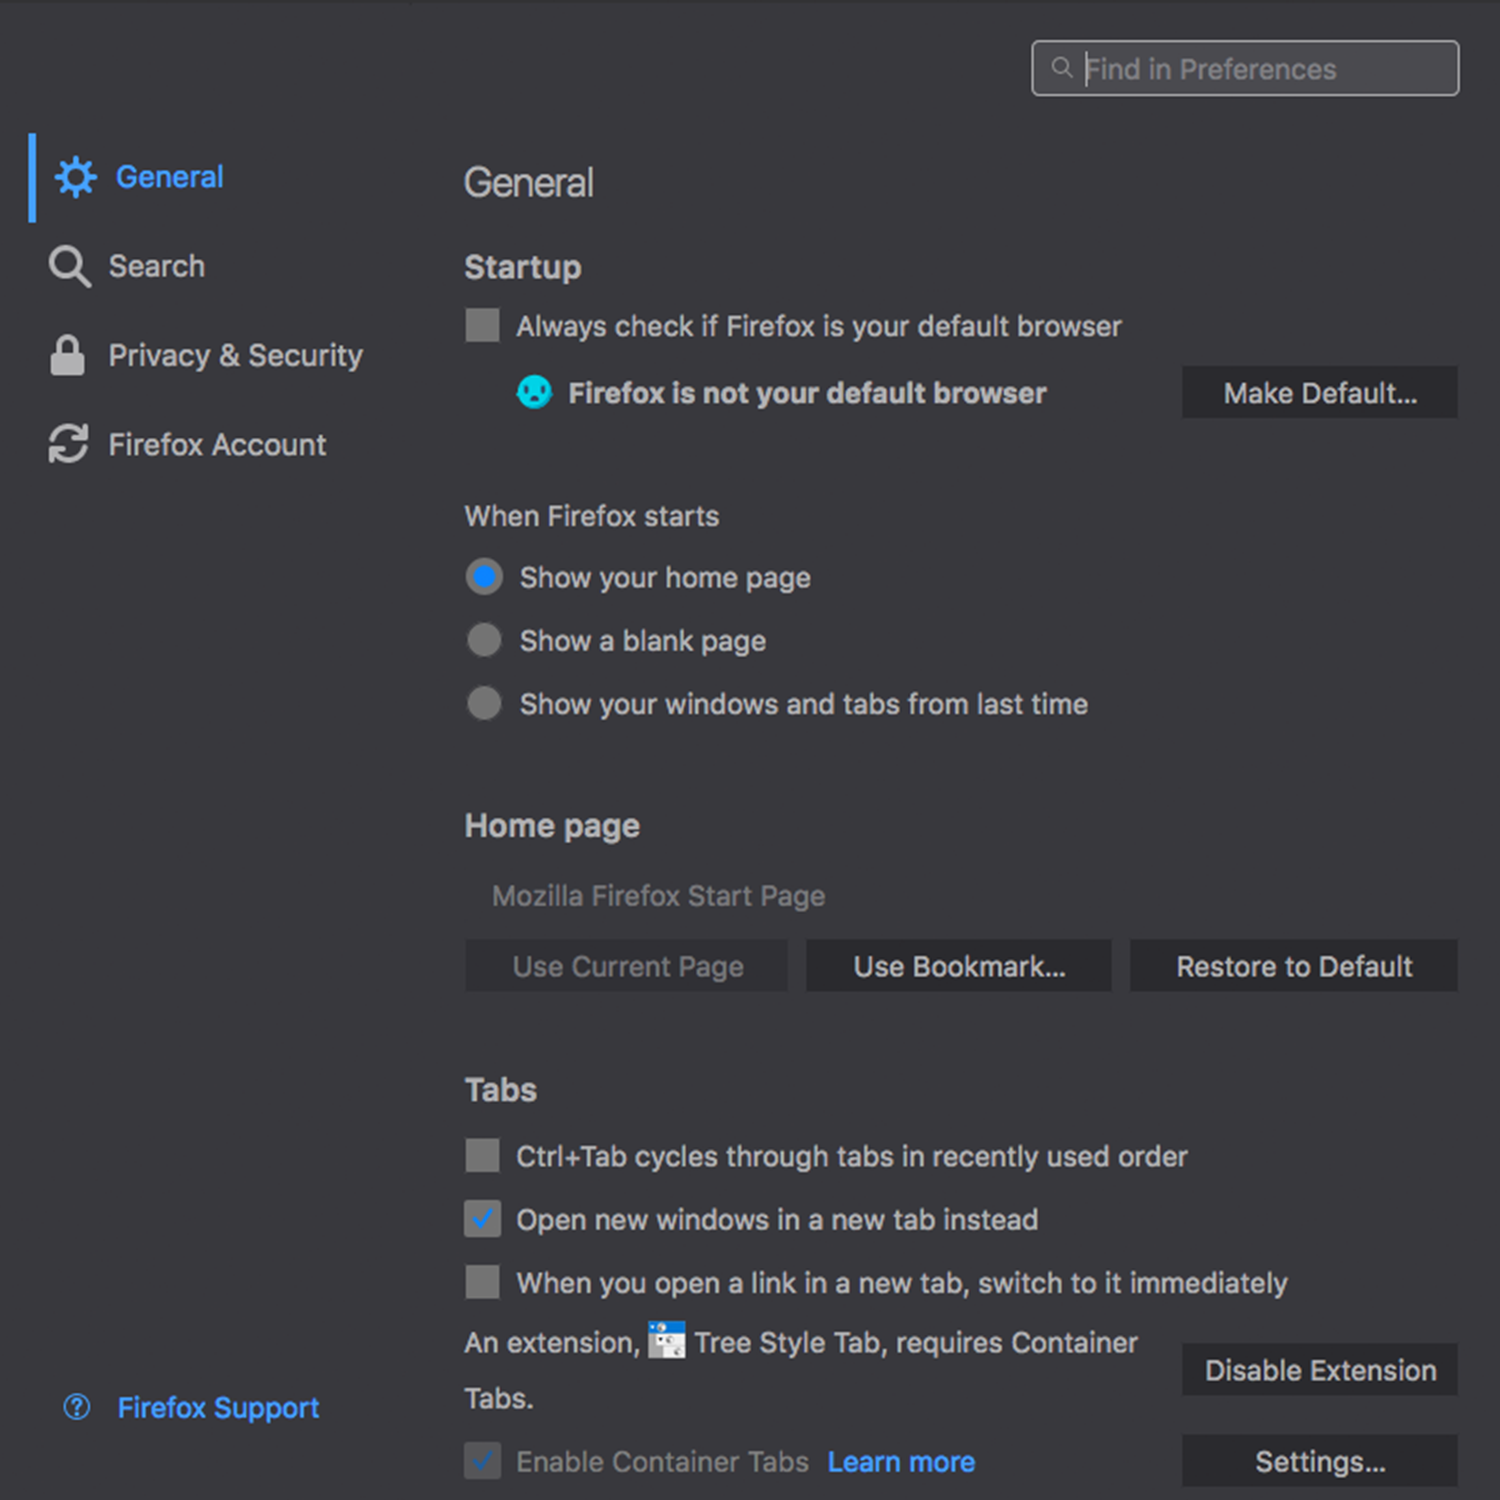Click the Make Default... button
Screen dimensions: 1500x1500
[x=1320, y=392]
